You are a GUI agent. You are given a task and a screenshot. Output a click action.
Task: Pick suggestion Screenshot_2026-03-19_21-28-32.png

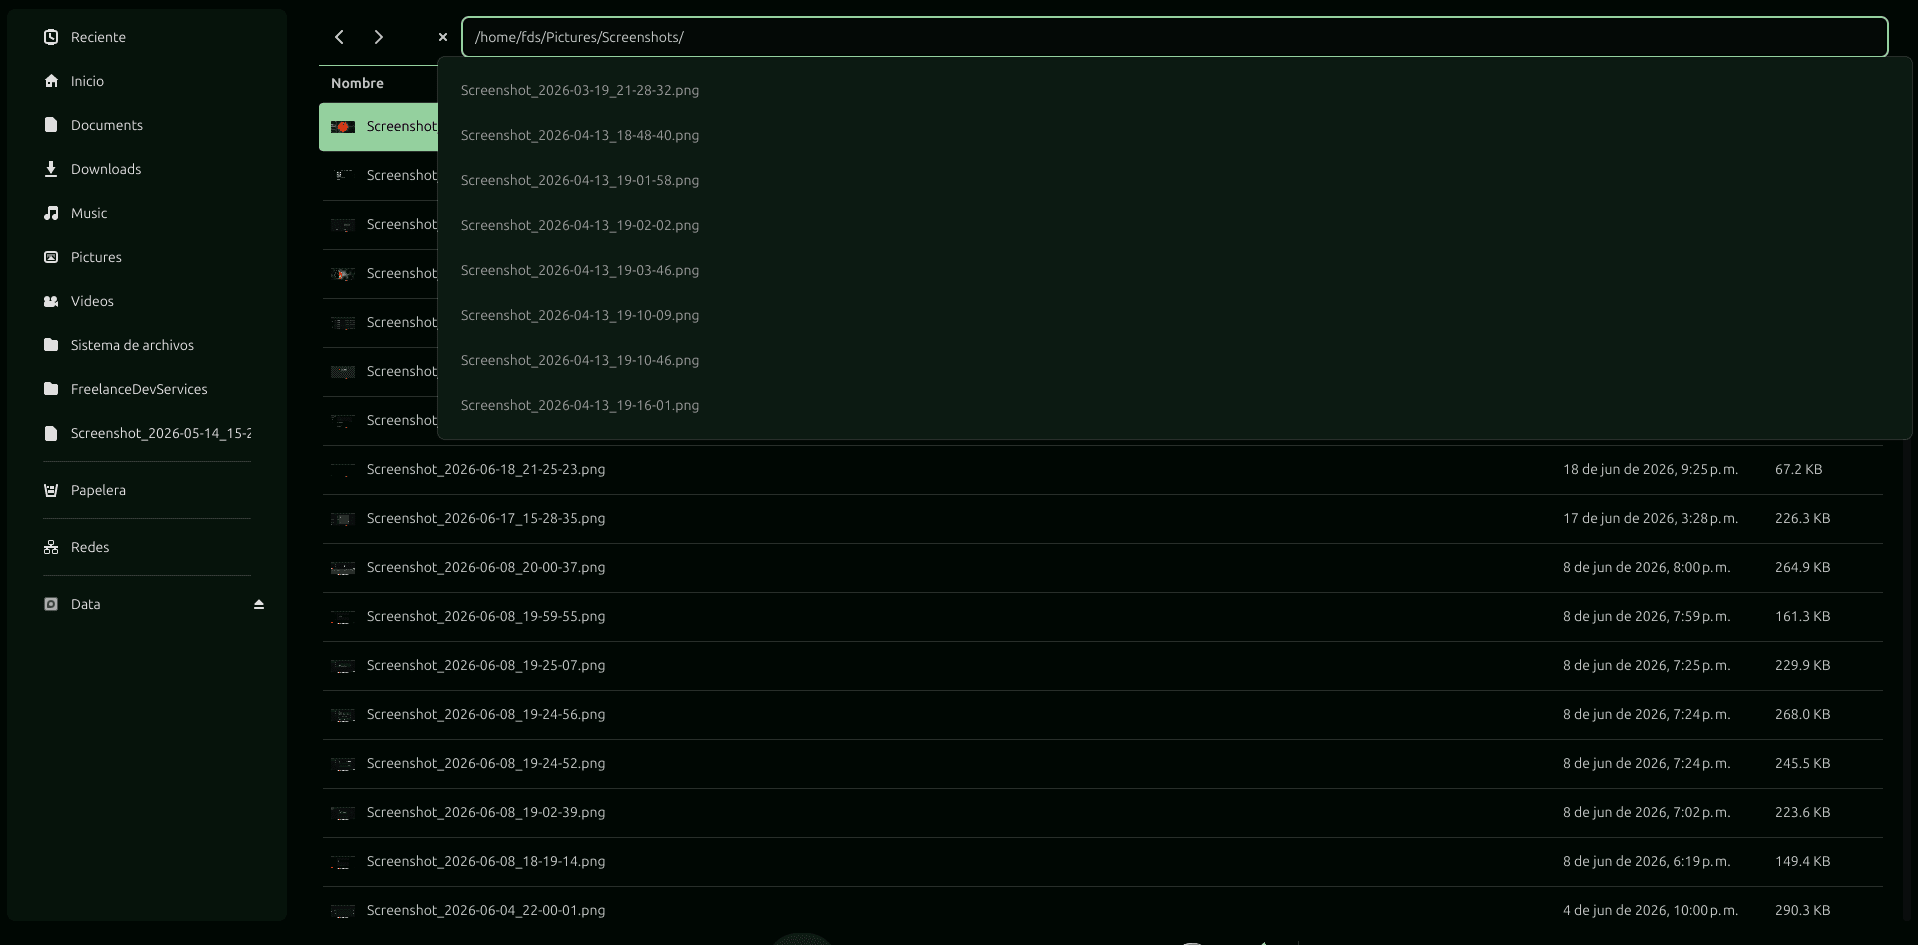pyautogui.click(x=1174, y=90)
